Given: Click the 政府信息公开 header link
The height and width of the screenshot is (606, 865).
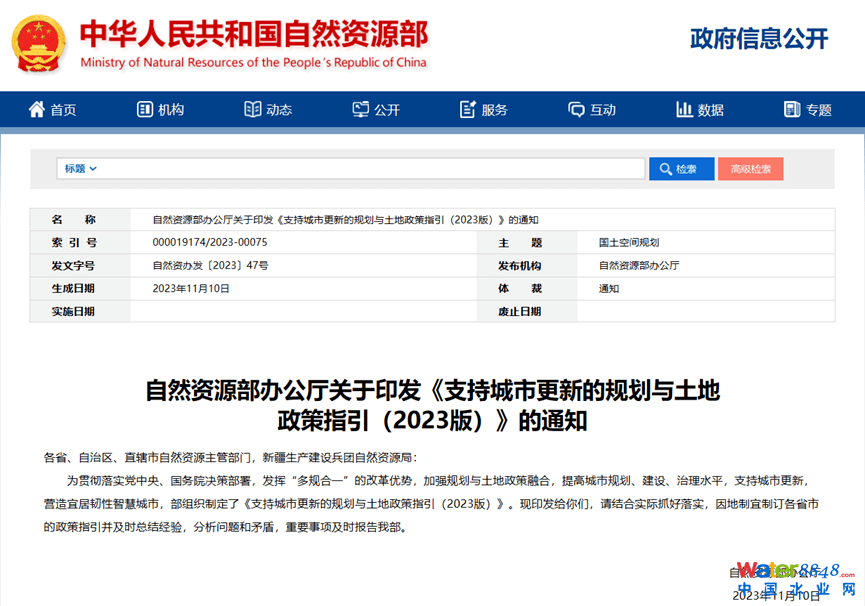Looking at the screenshot, I should 759,39.
